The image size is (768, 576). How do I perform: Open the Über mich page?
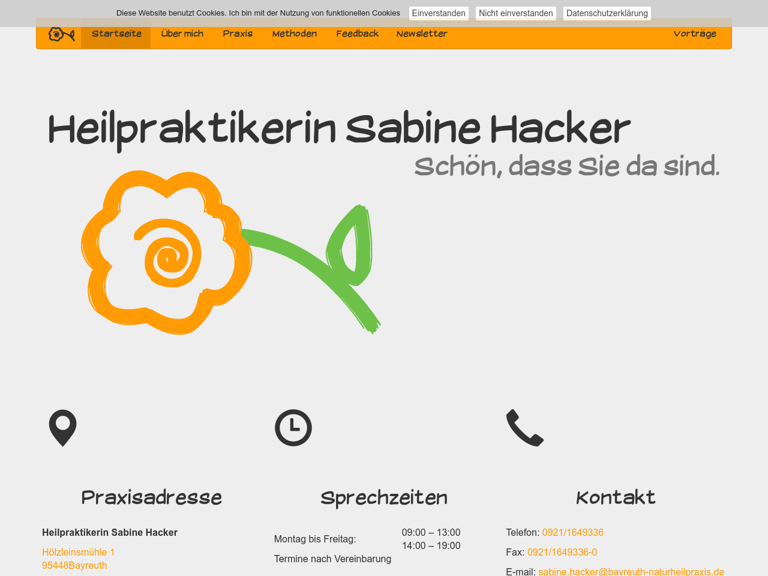point(182,34)
